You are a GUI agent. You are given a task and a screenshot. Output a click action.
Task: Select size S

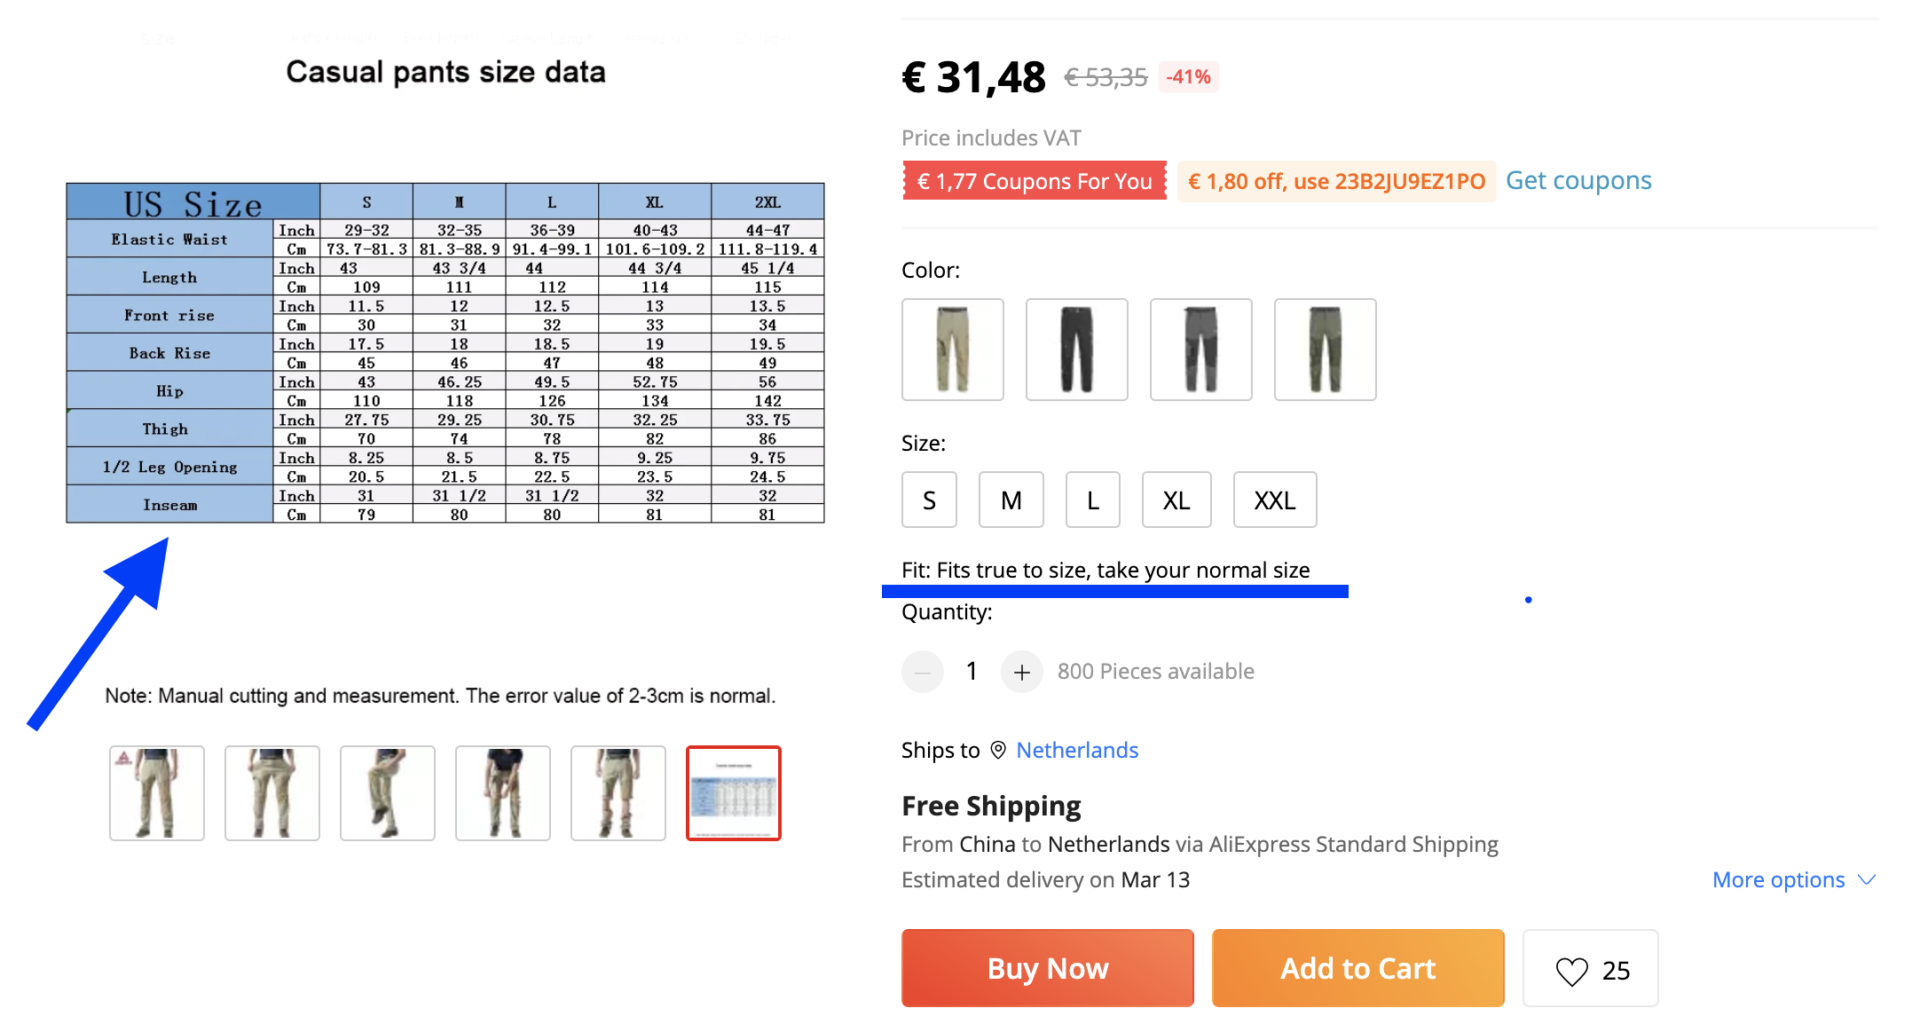(928, 499)
